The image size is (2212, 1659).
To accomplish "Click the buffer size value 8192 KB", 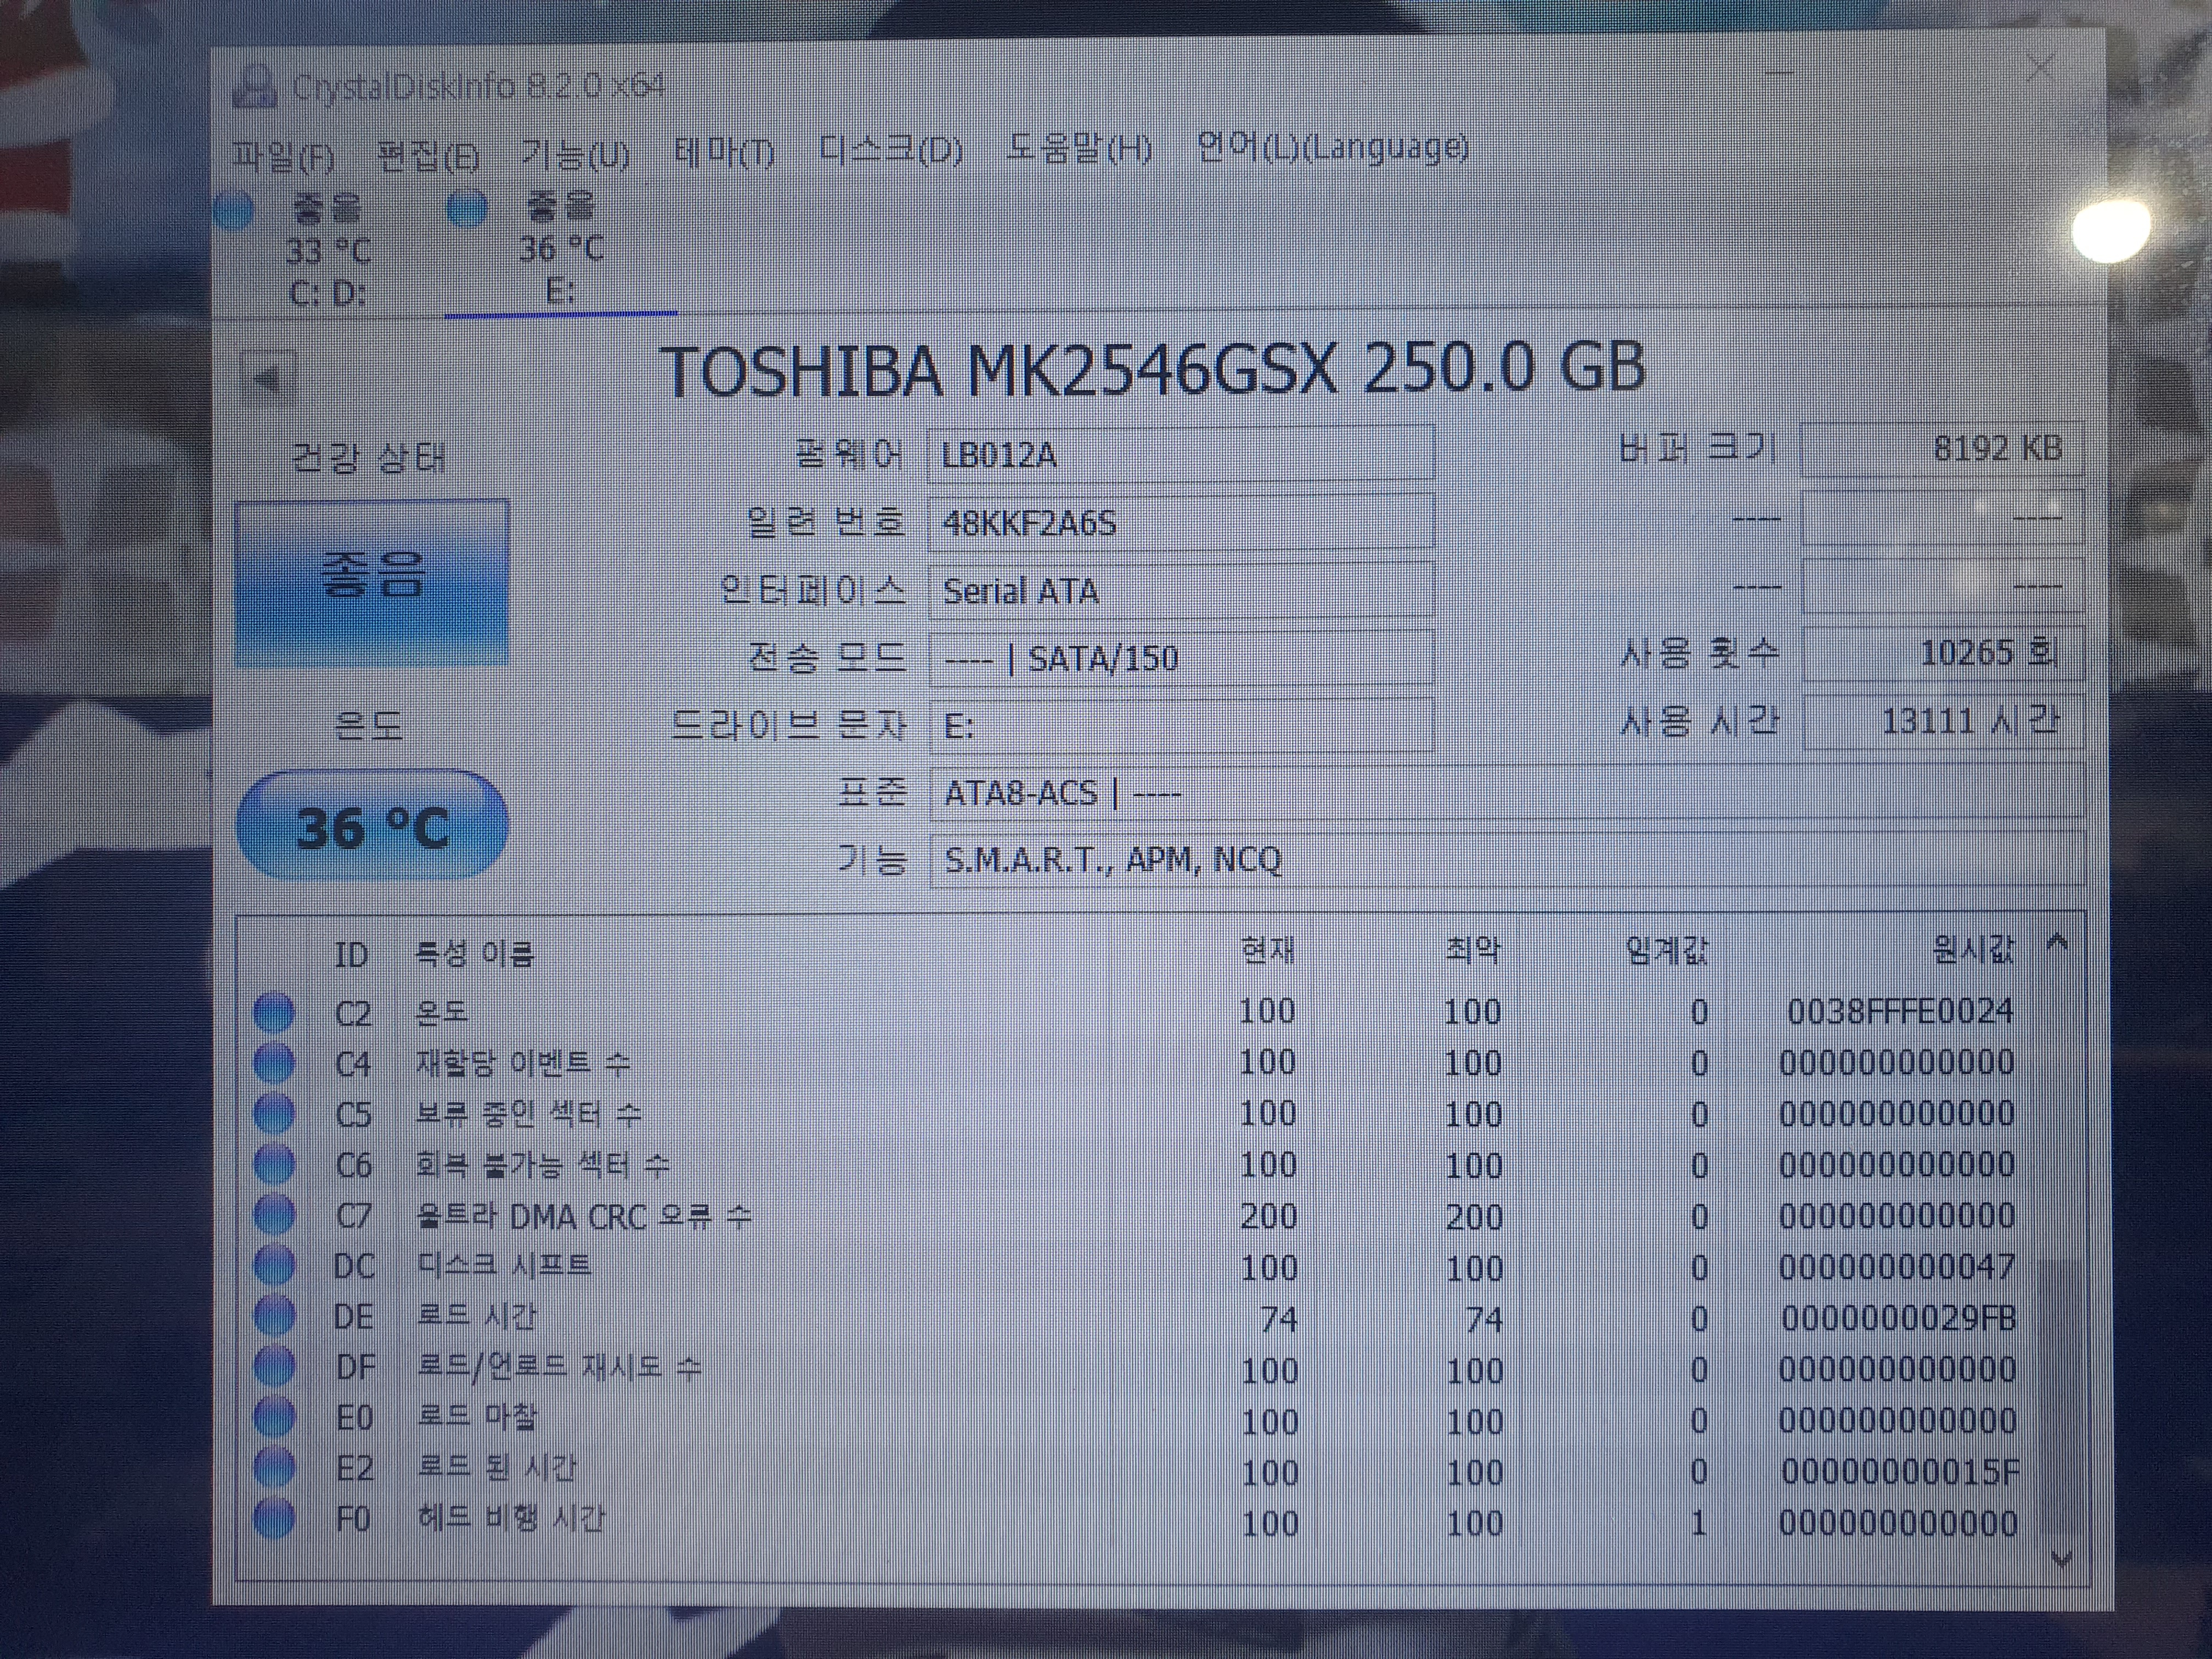I will 1942,448.
